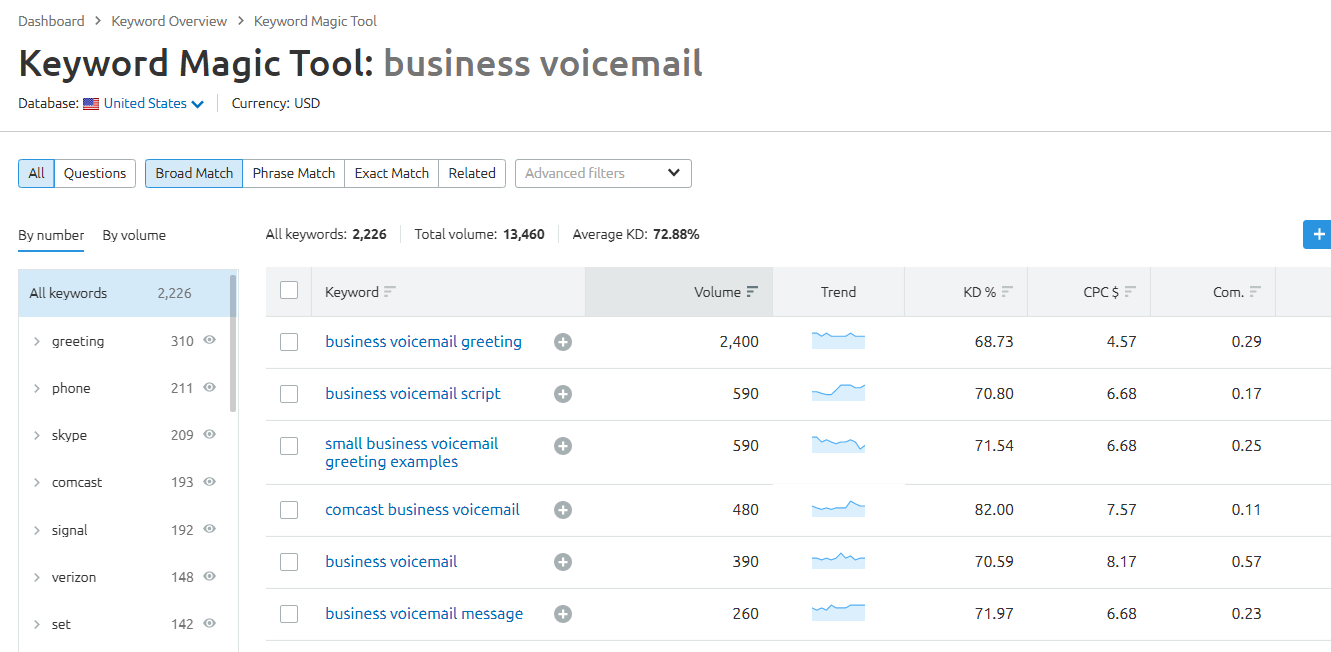This screenshot has height=652, width=1331.
Task: Hide the 'verizon' keyword group
Action: 210,577
